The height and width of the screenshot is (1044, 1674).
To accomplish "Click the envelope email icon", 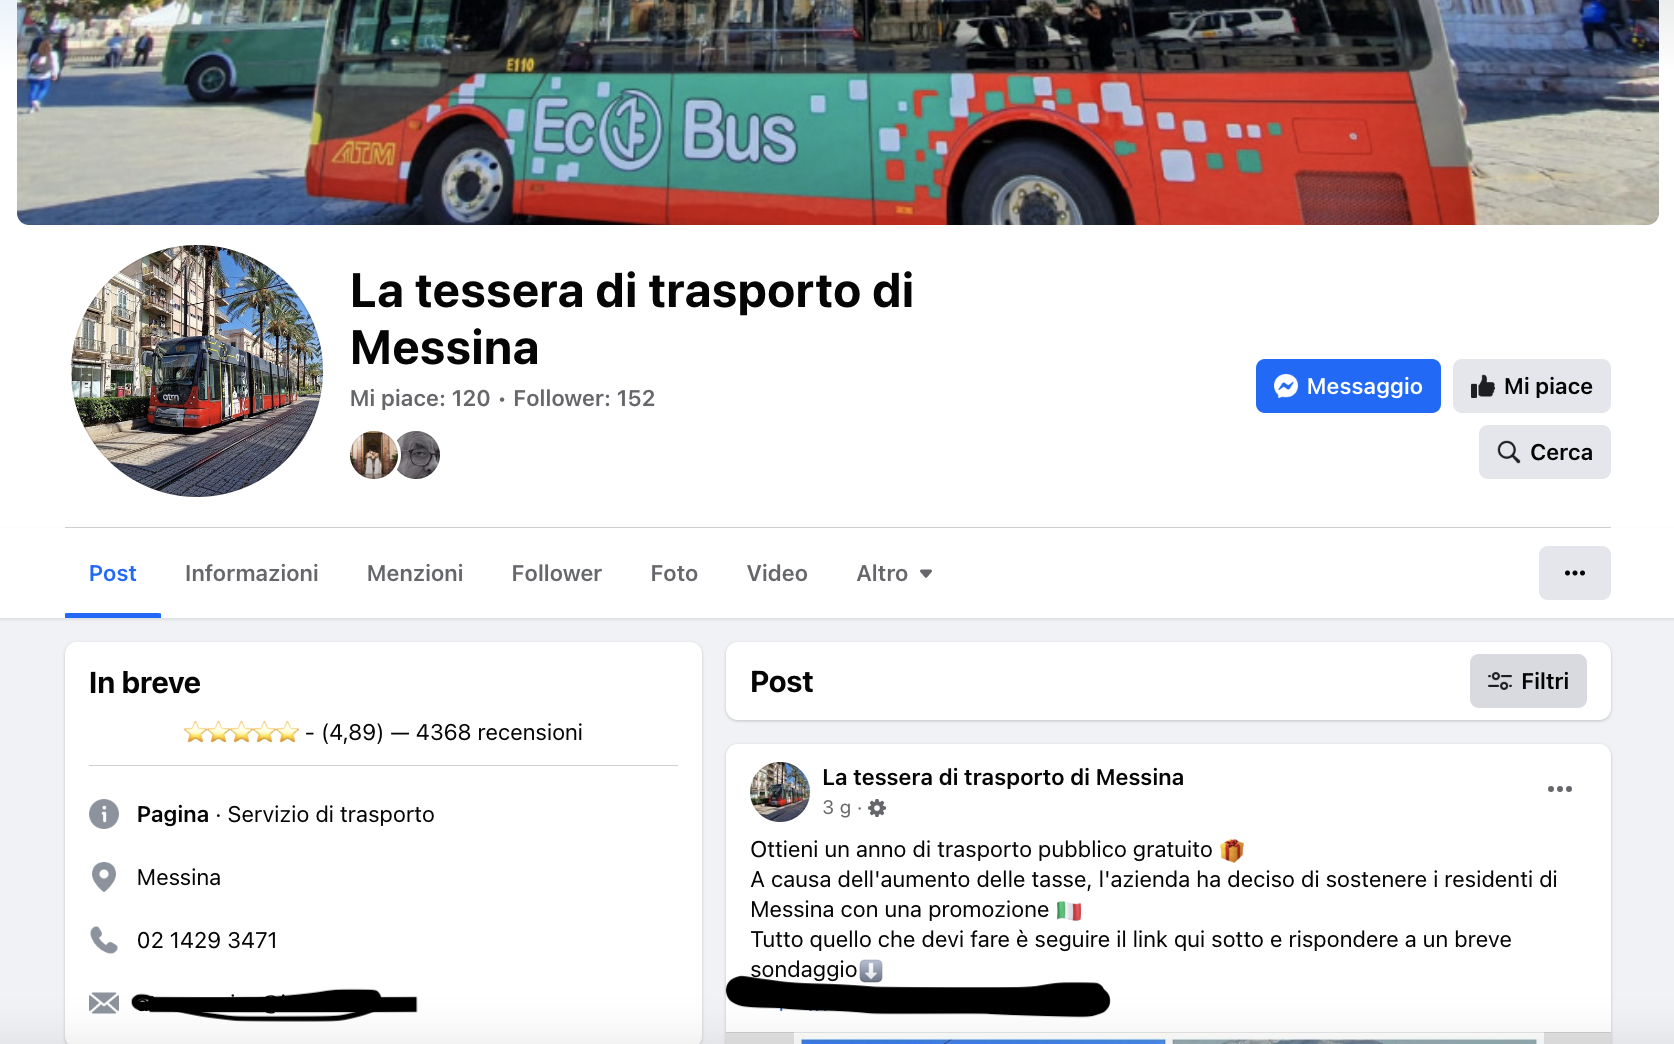I will 104,1003.
